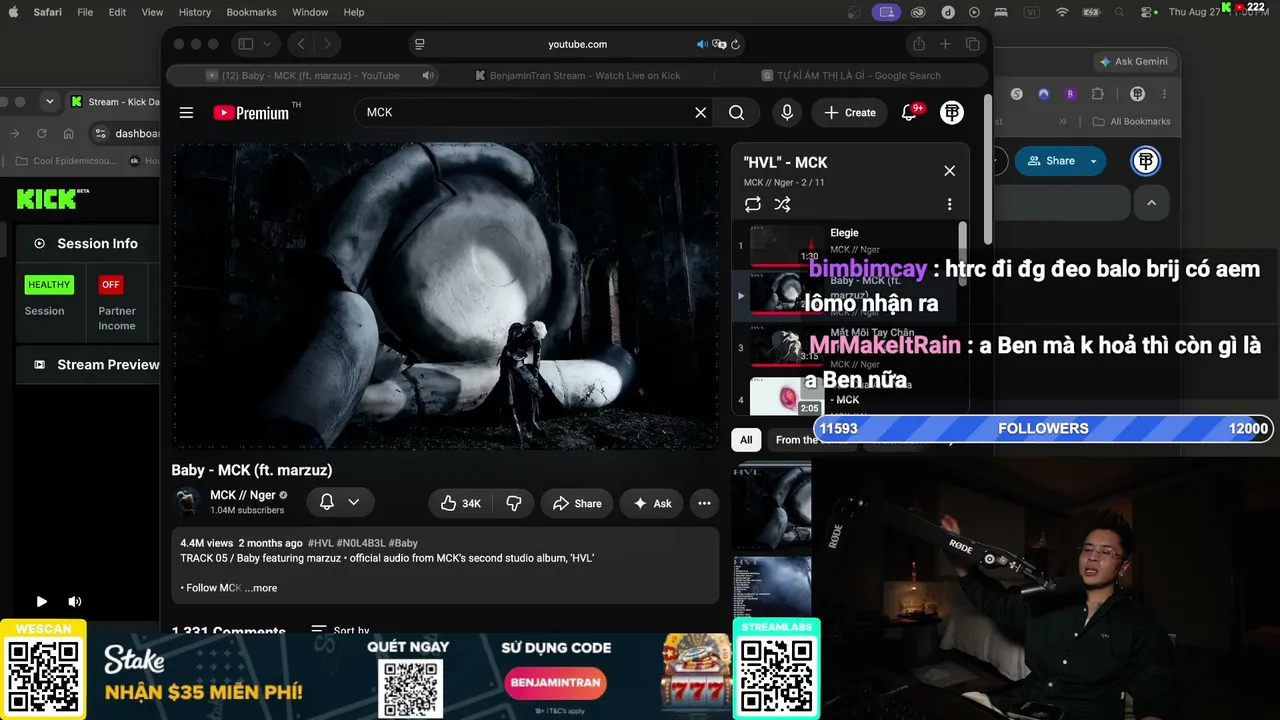Close the HVL playlist panel

[x=950, y=171]
